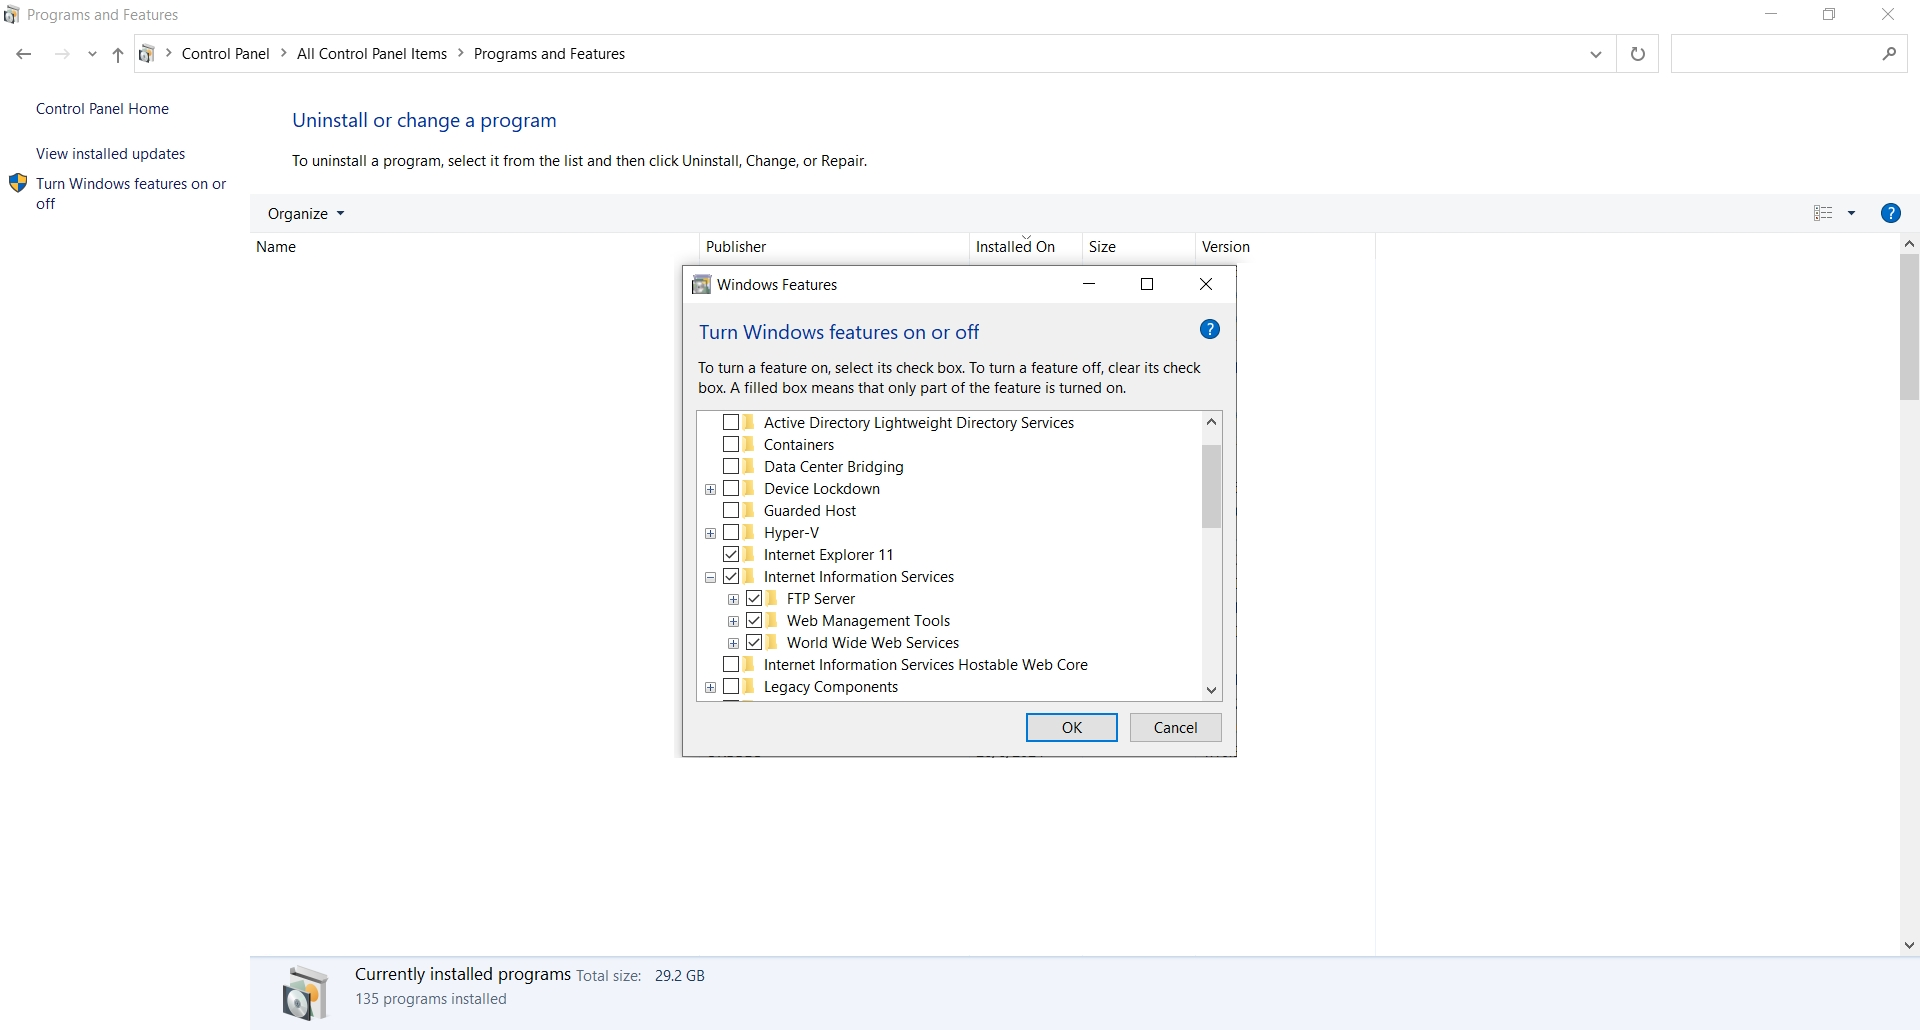Click the address bar location icon
This screenshot has height=1030, width=1920.
coord(147,54)
